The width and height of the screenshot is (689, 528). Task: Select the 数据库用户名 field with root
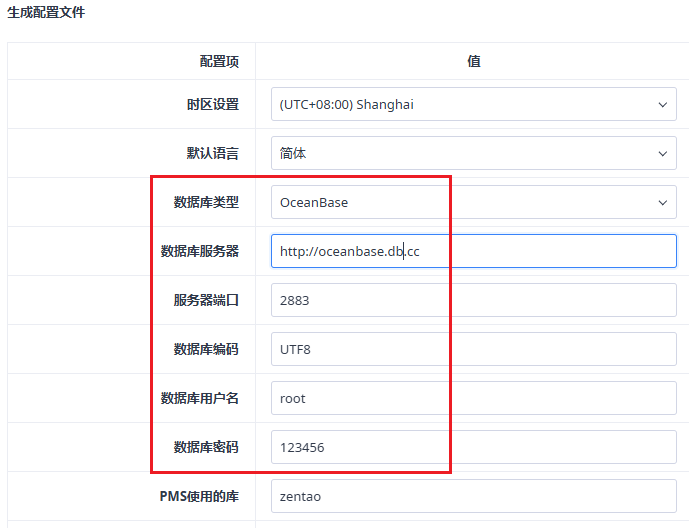coord(474,398)
